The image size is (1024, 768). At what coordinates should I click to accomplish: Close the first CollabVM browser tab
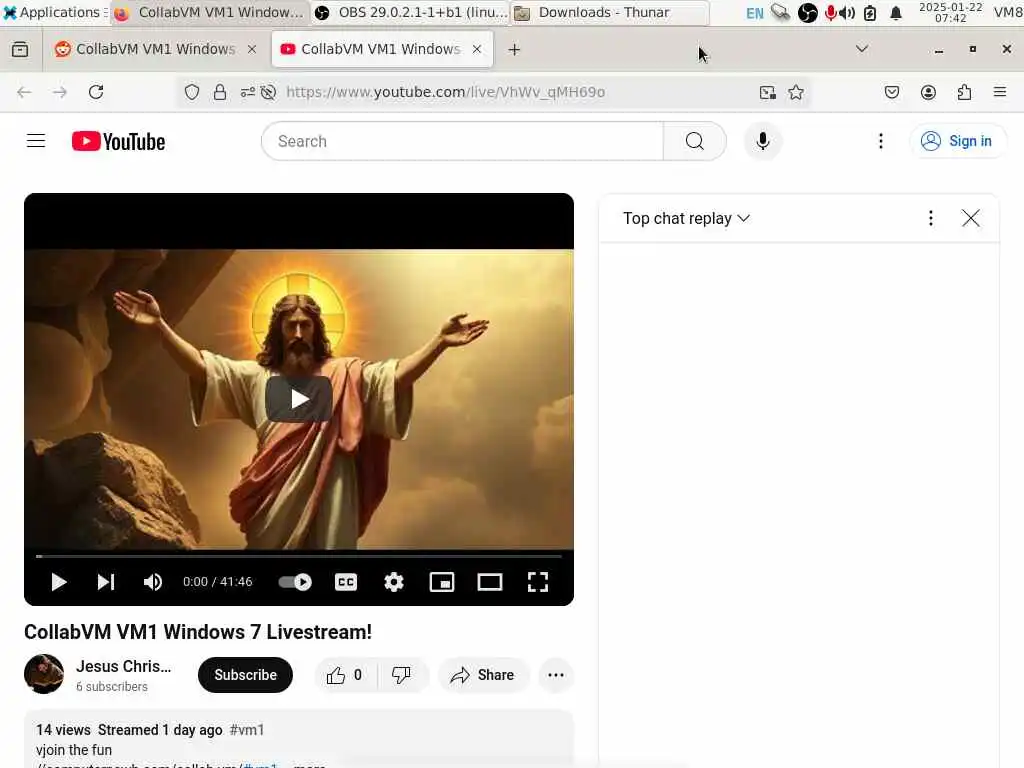[251, 49]
